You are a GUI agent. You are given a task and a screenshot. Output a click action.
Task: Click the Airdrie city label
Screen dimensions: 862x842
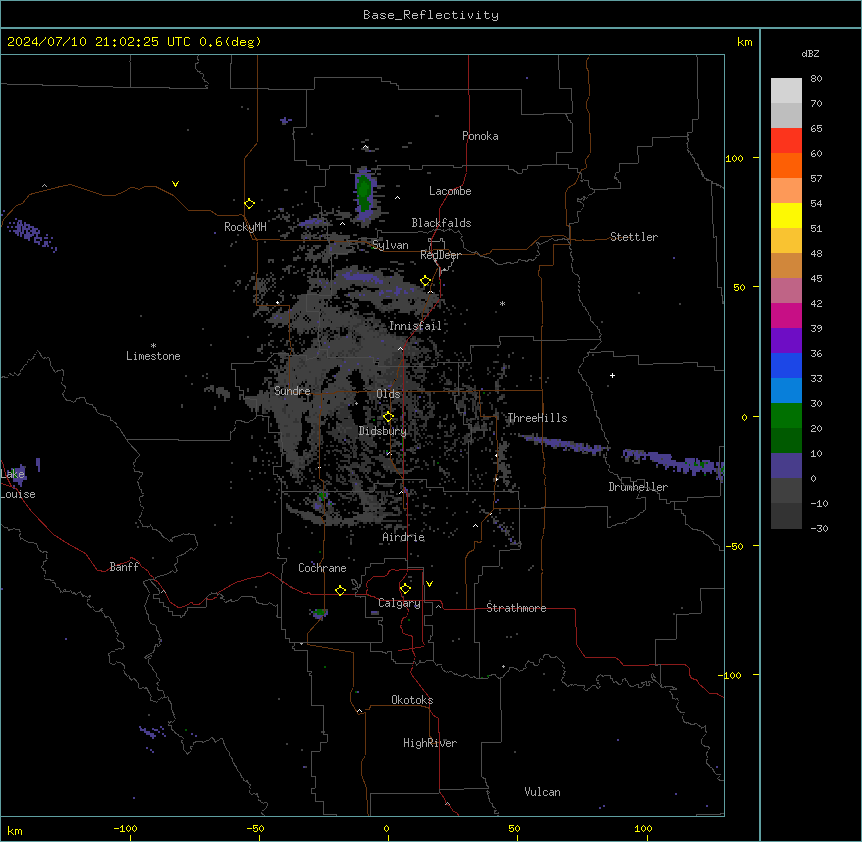click(404, 537)
